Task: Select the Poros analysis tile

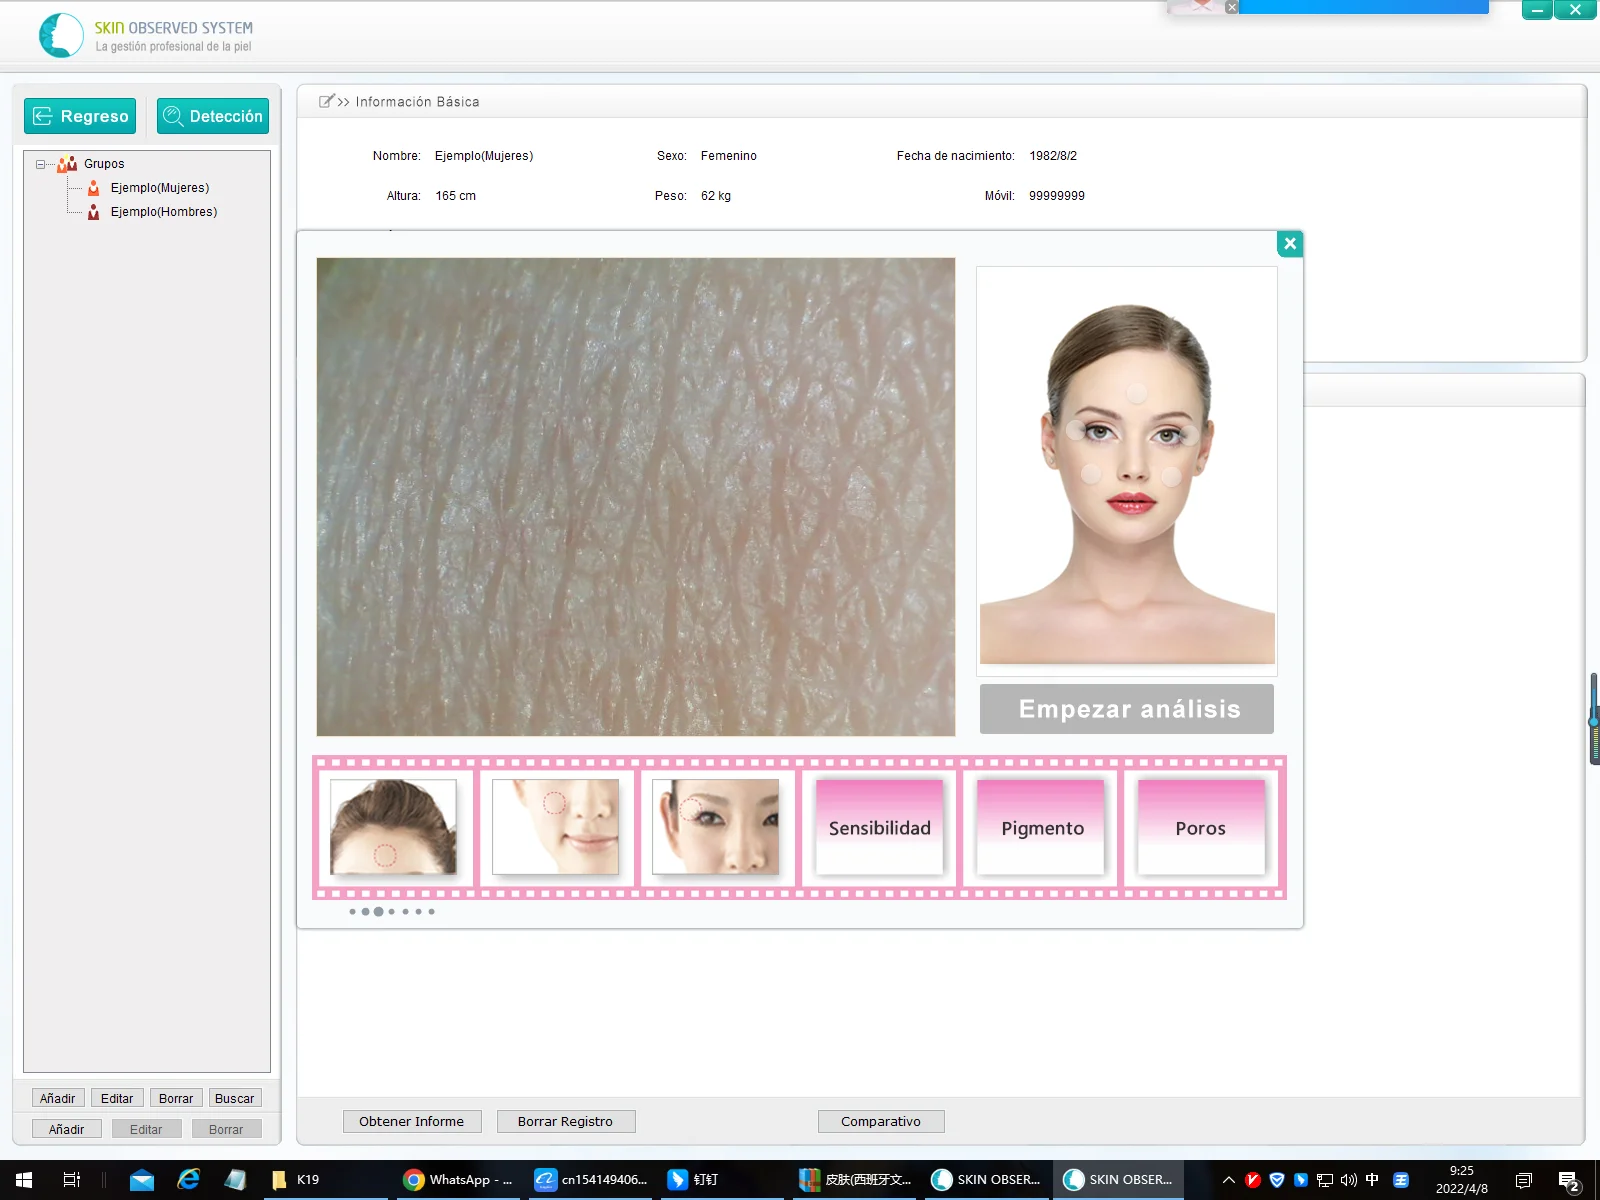Action: pyautogui.click(x=1200, y=827)
